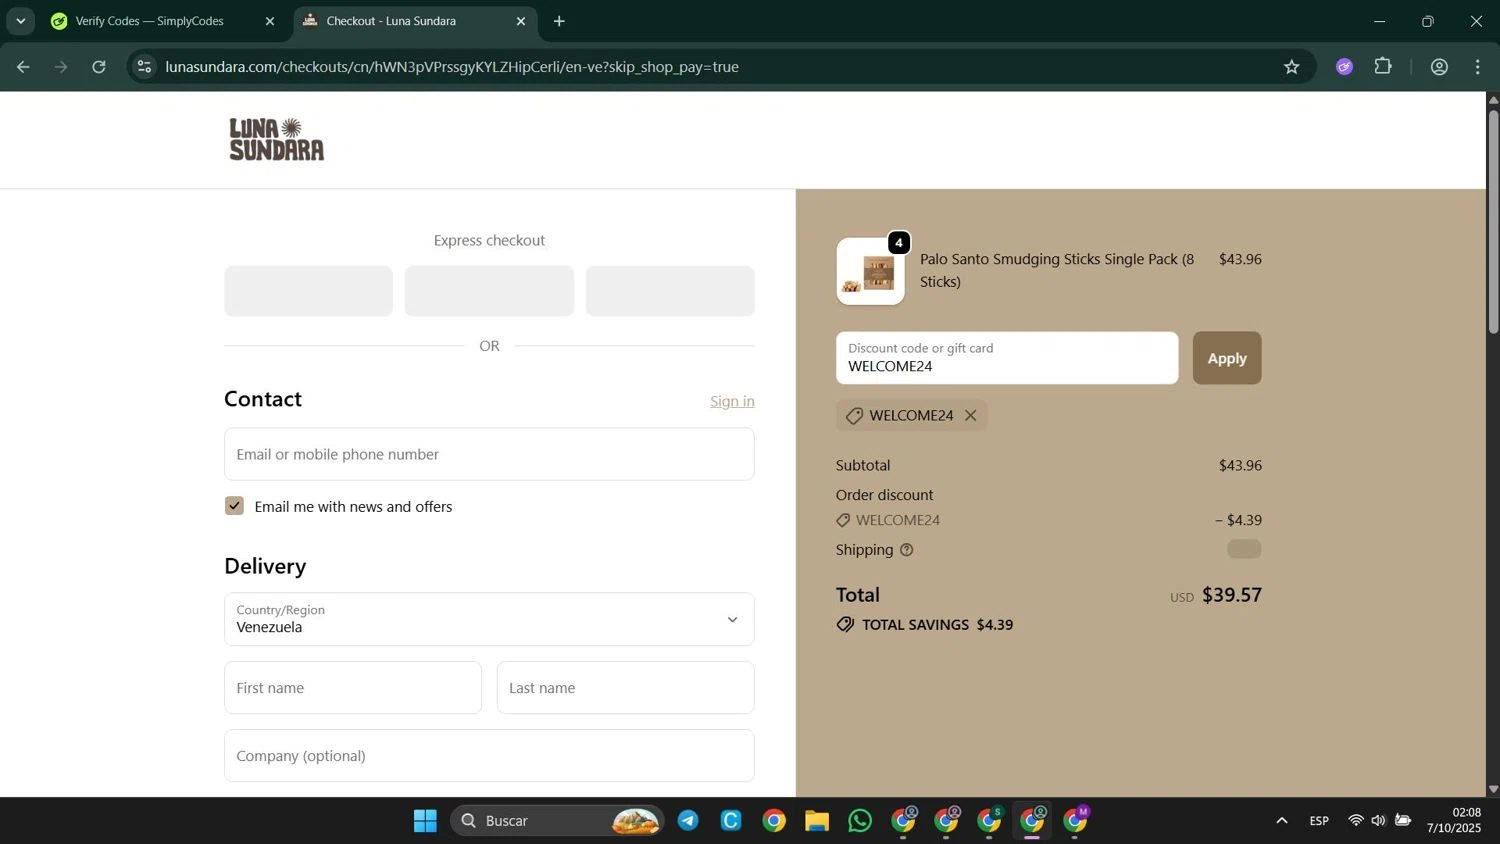
Task: Apply the discount code
Action: pos(1227,358)
